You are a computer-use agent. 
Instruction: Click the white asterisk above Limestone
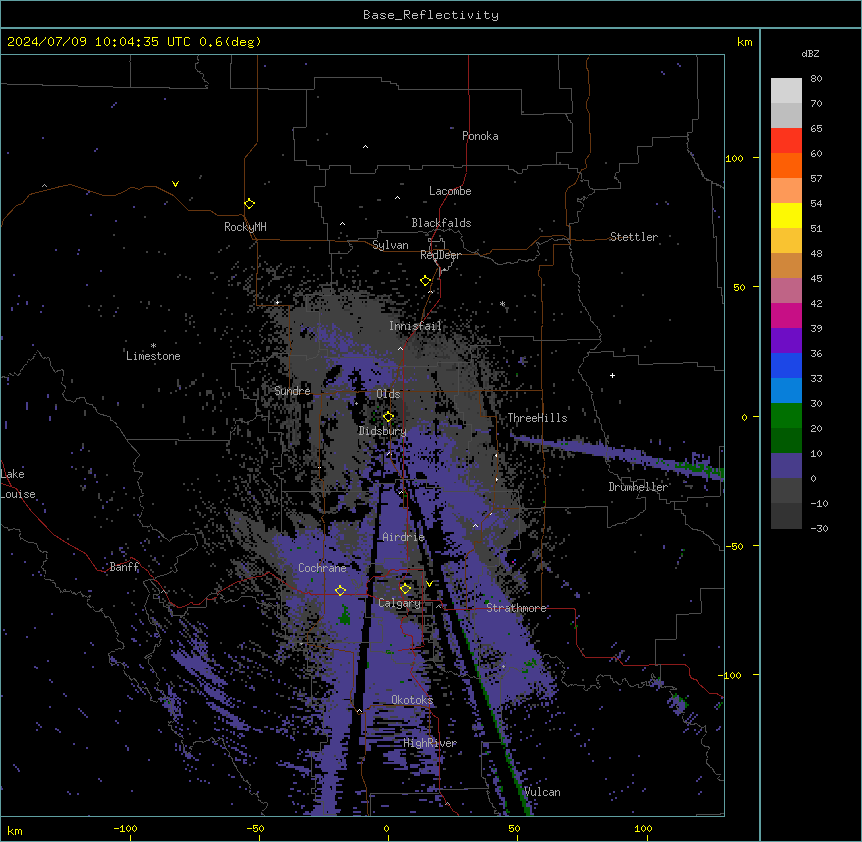(153, 346)
